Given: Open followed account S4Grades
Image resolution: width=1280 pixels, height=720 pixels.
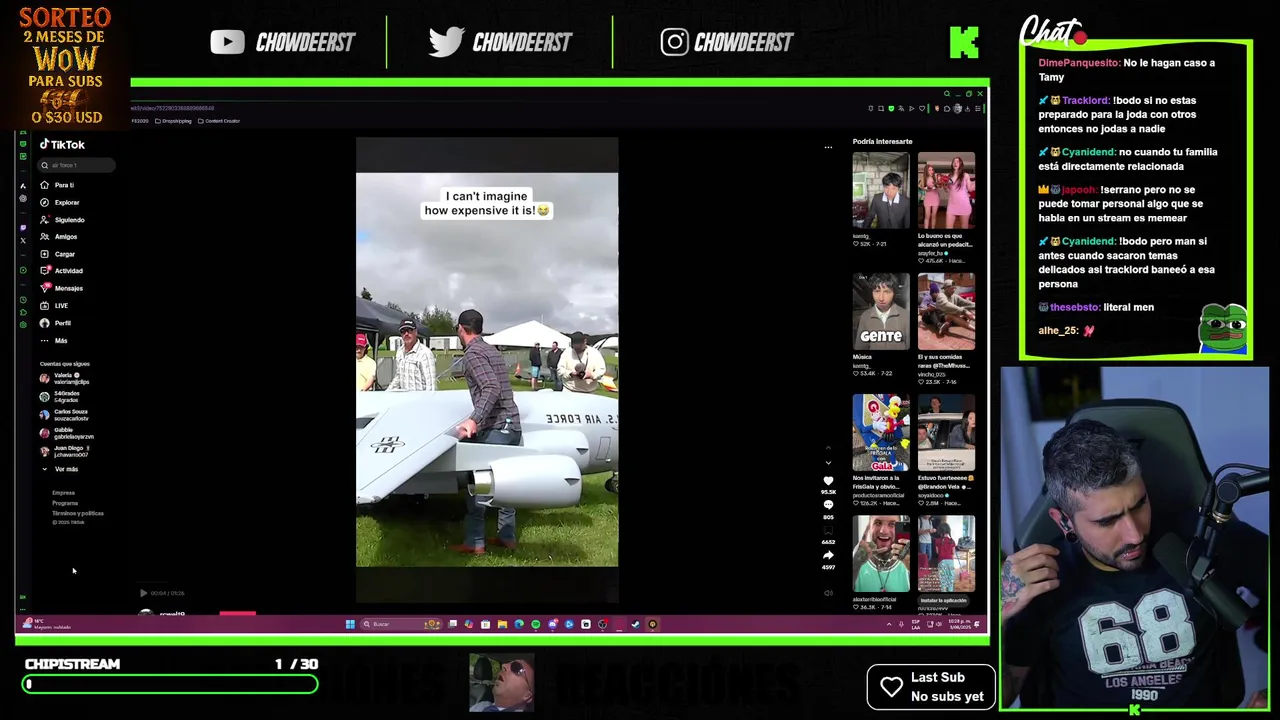Looking at the screenshot, I should 62,397.
